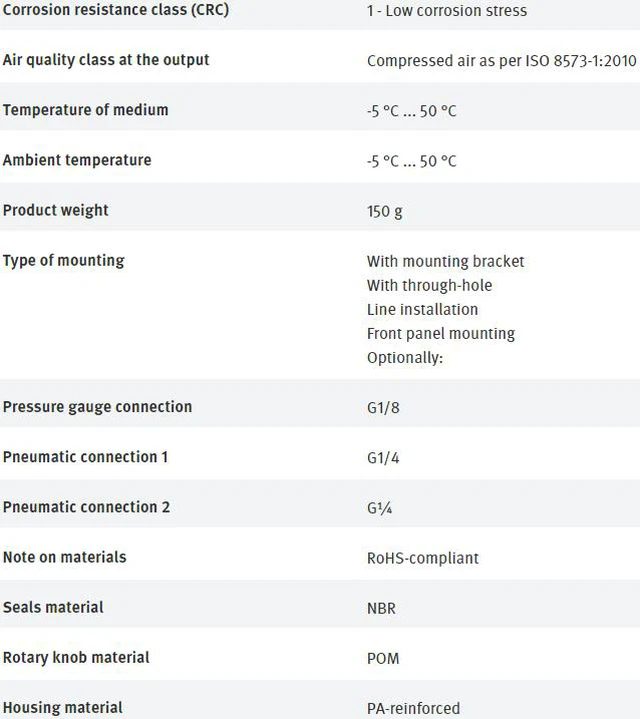Screen dimensions: 640x719
Task: Select the NBR seals material value
Action: 381,608
